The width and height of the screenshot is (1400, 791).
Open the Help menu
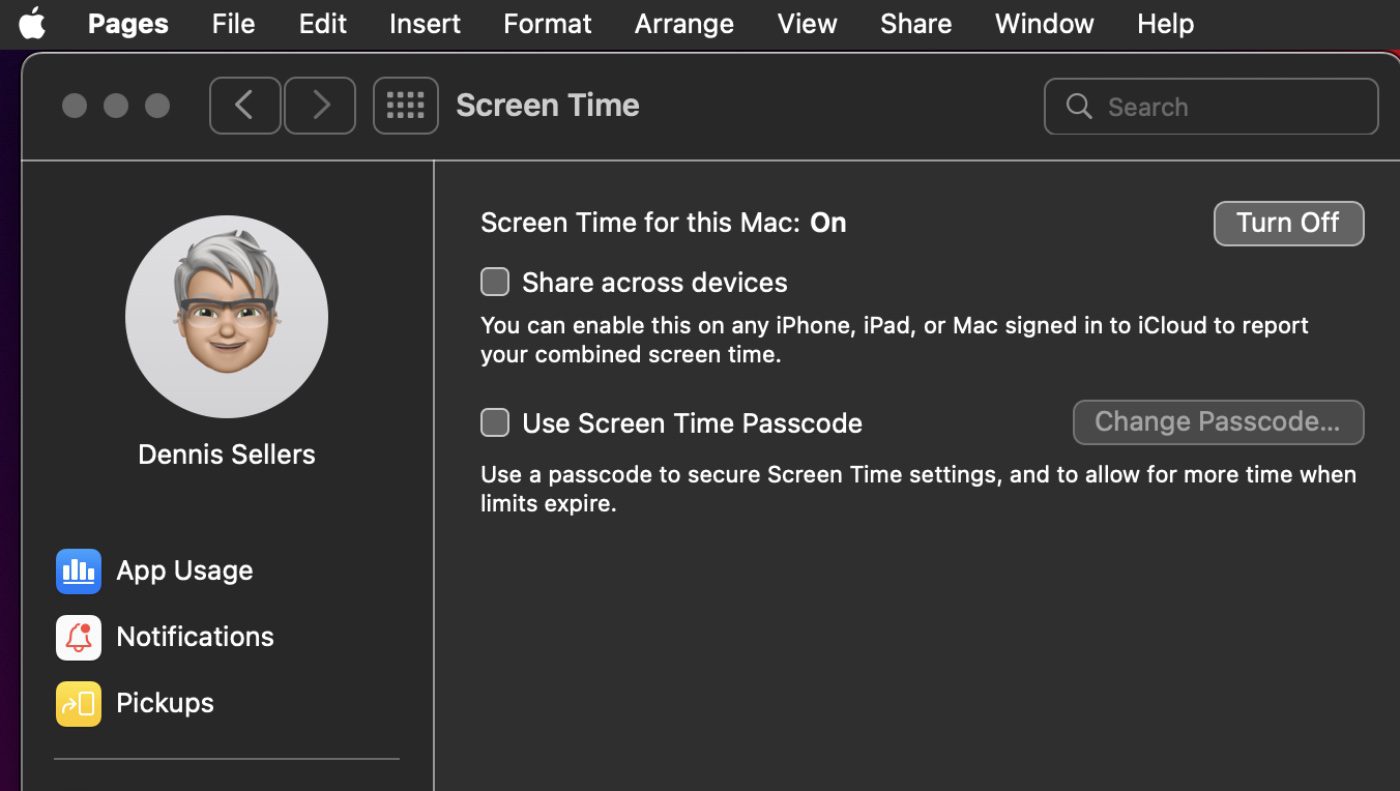click(1165, 23)
